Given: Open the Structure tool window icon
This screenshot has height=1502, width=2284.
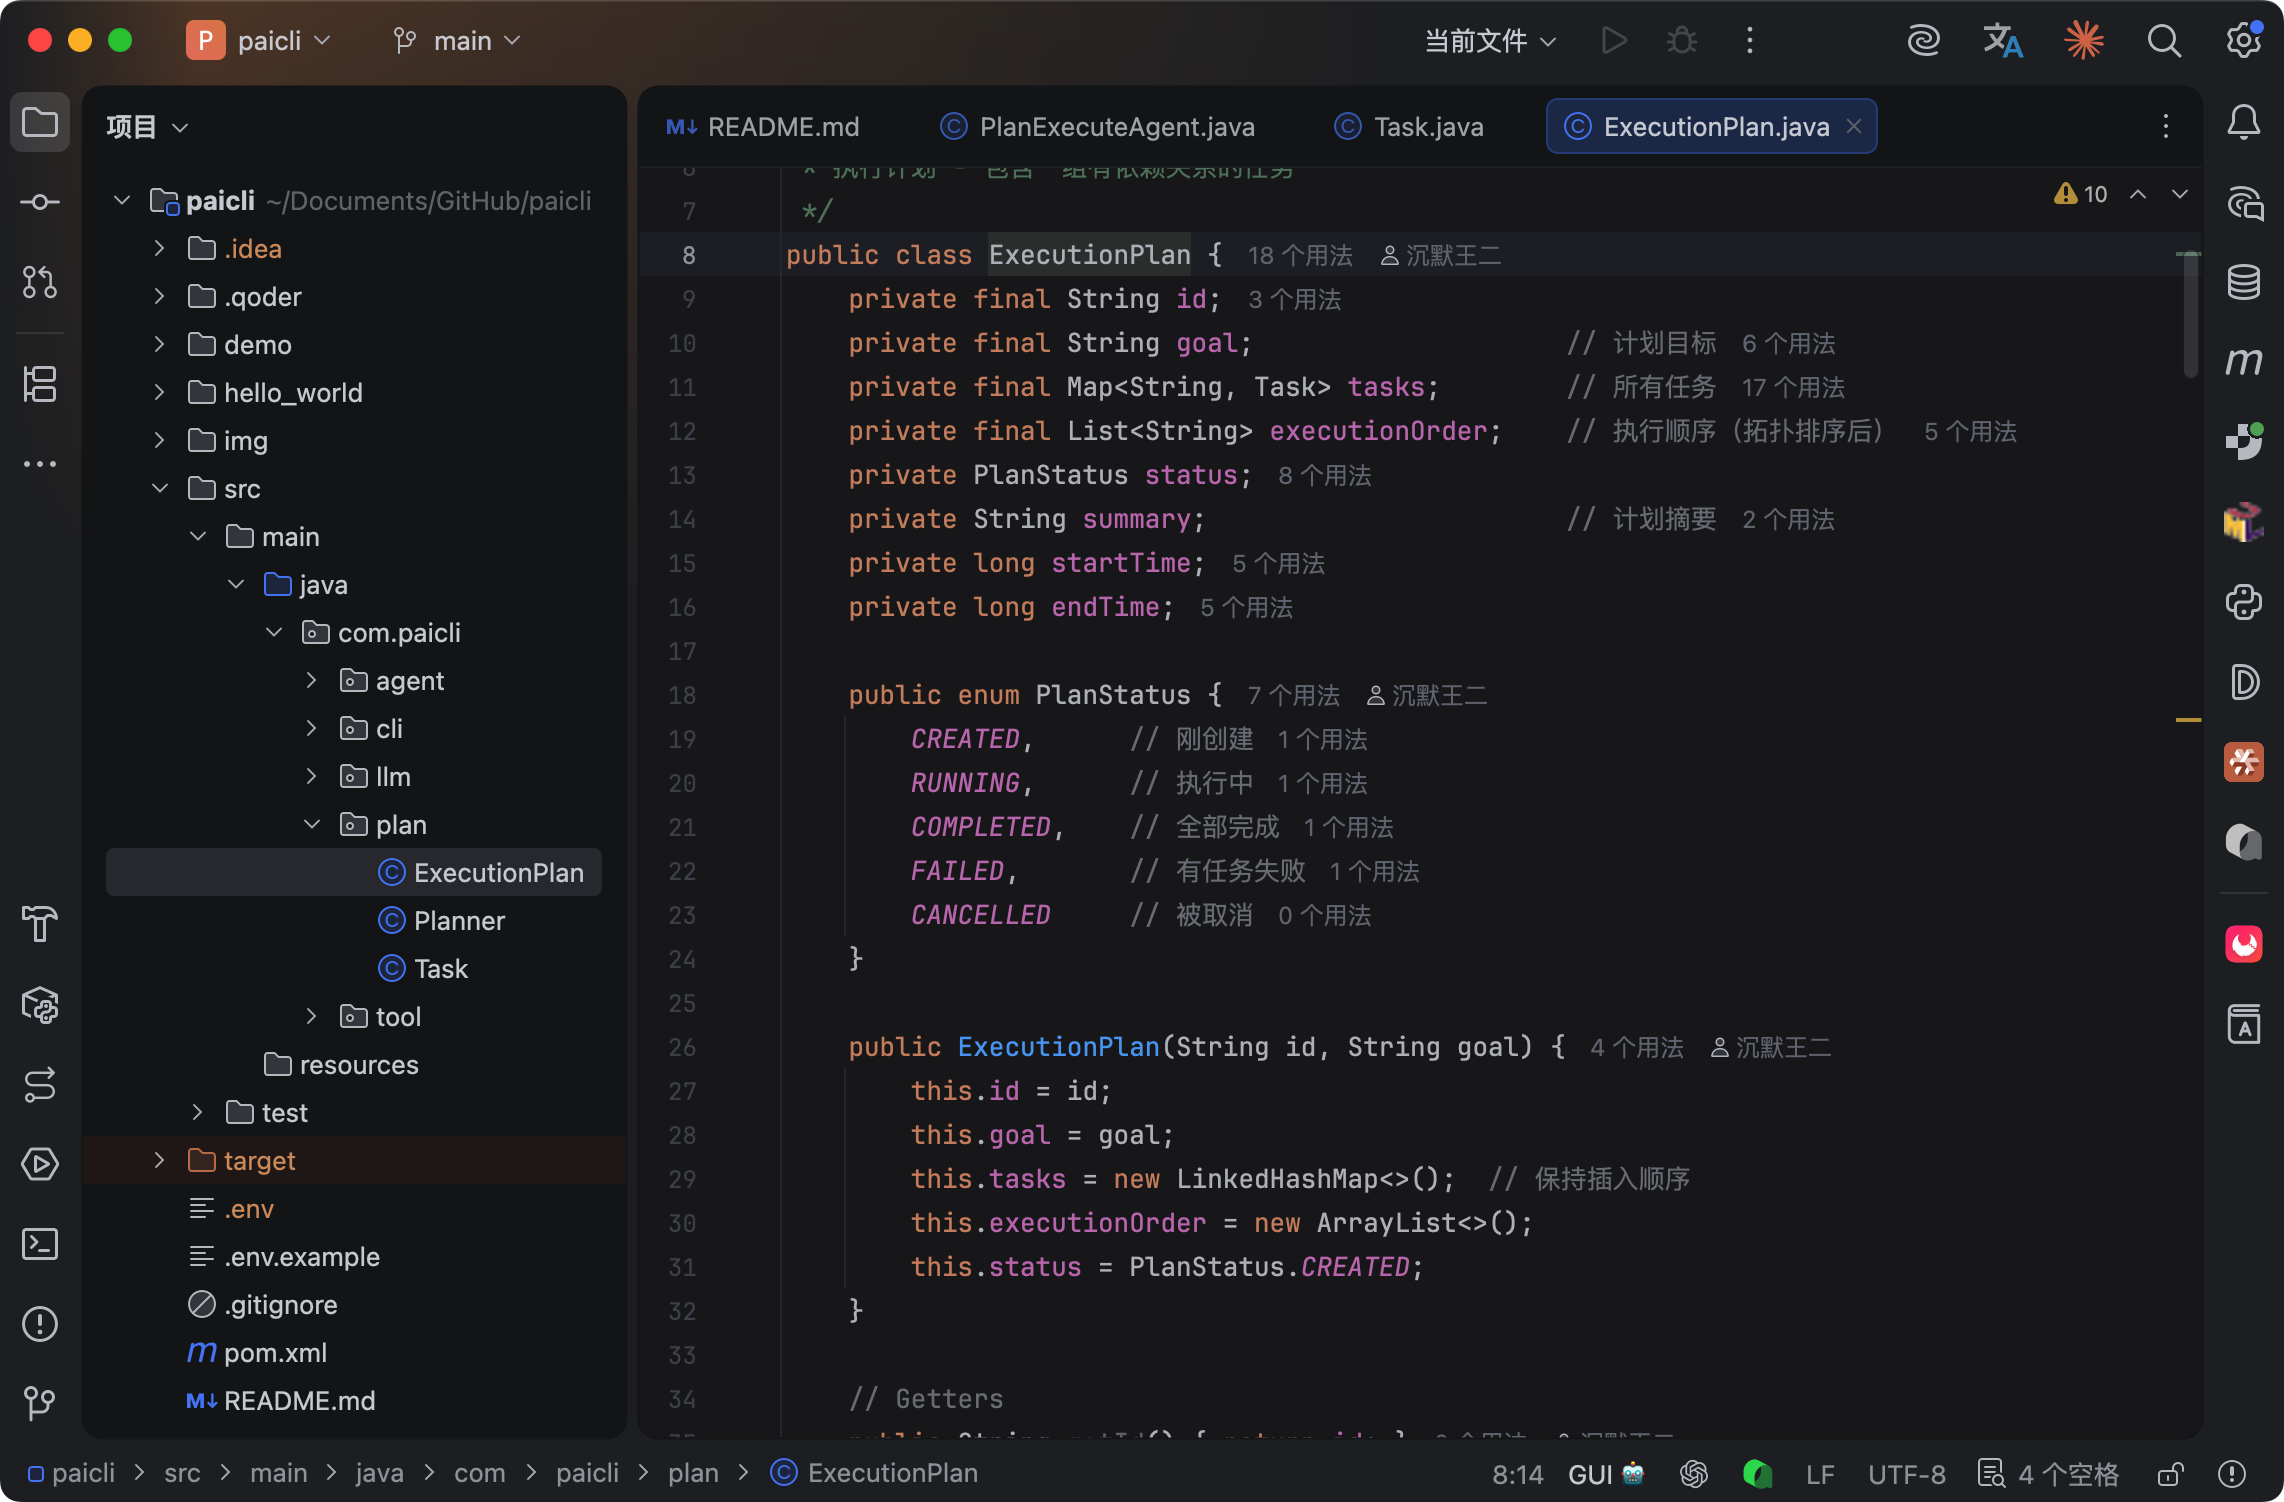Looking at the screenshot, I should 40,384.
